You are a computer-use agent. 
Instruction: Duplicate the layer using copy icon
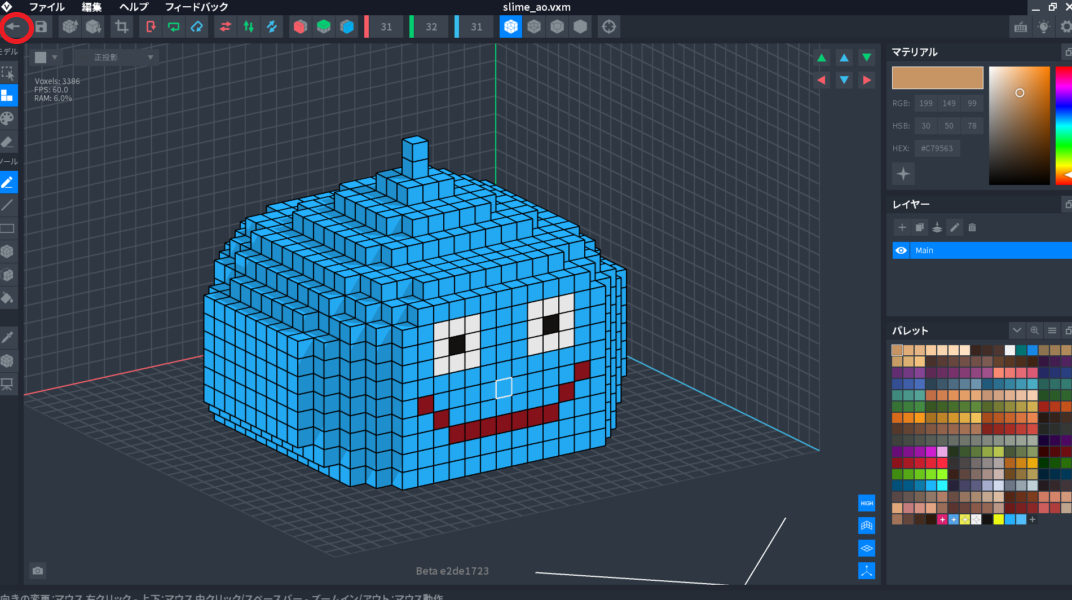point(920,228)
